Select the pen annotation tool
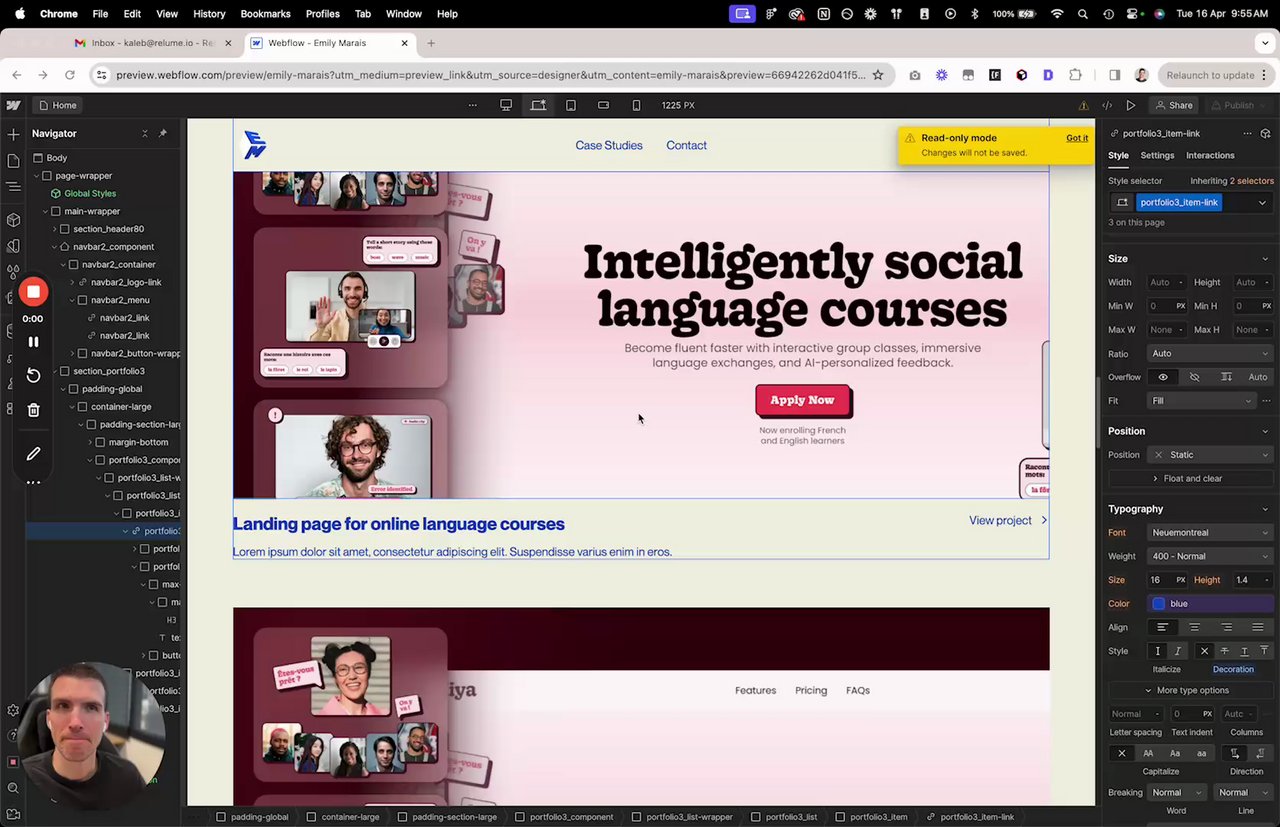The image size is (1280, 827). [x=33, y=454]
